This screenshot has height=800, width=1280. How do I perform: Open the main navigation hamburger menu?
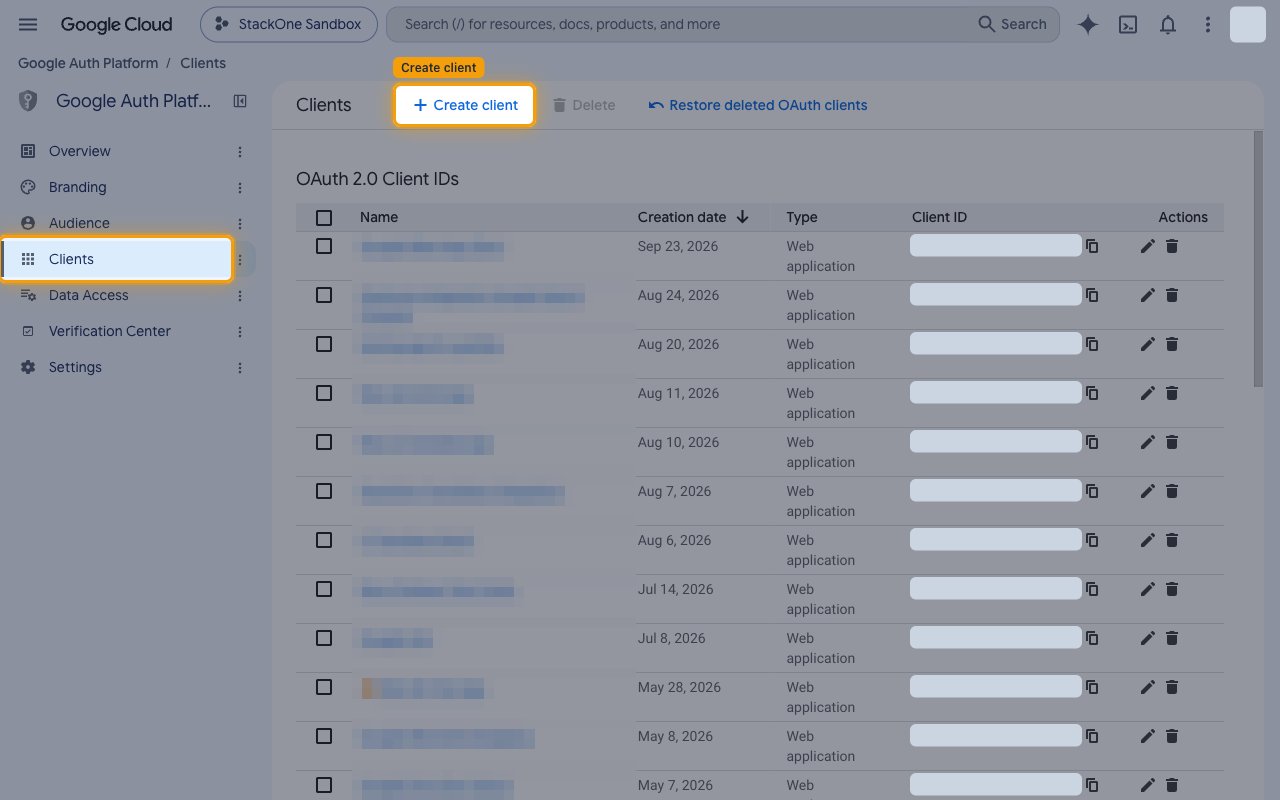(x=28, y=24)
